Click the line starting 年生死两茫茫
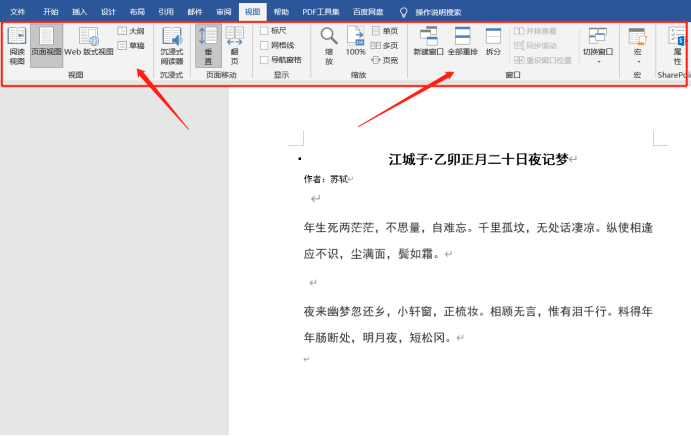Image resolution: width=691 pixels, height=436 pixels. pyautogui.click(x=478, y=227)
